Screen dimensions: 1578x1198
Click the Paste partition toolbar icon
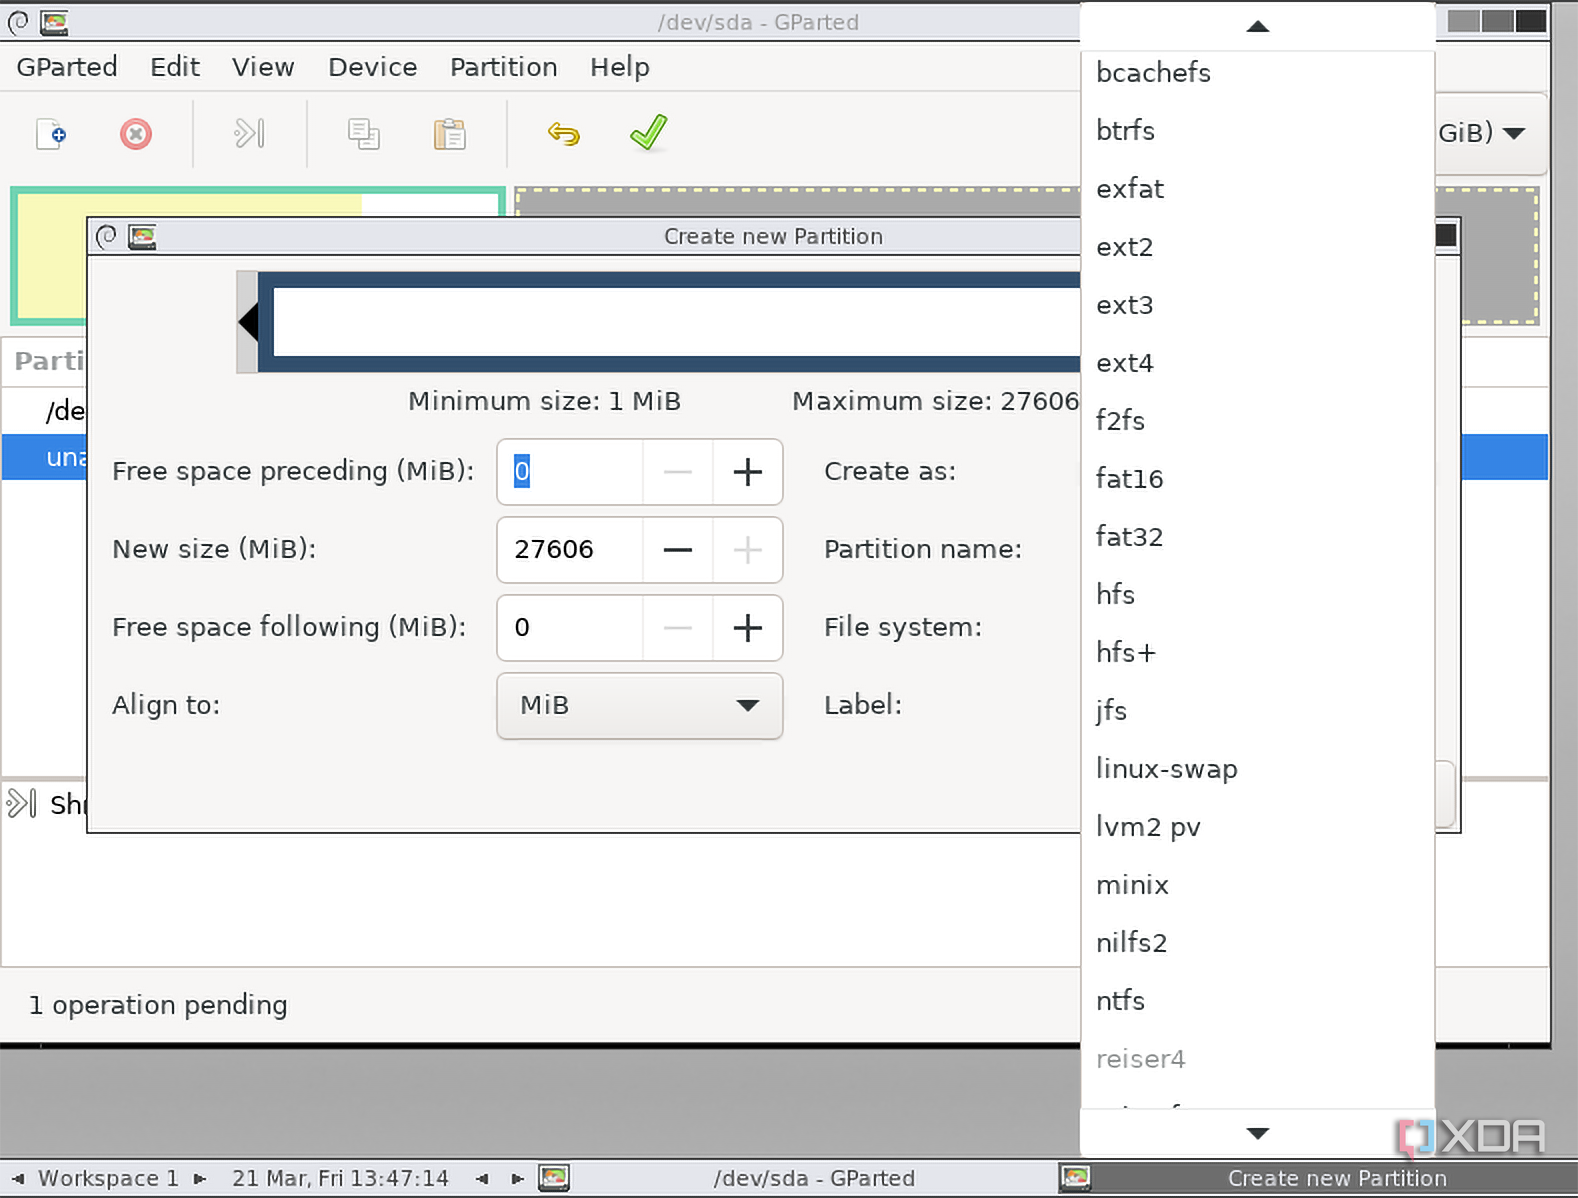click(x=450, y=134)
